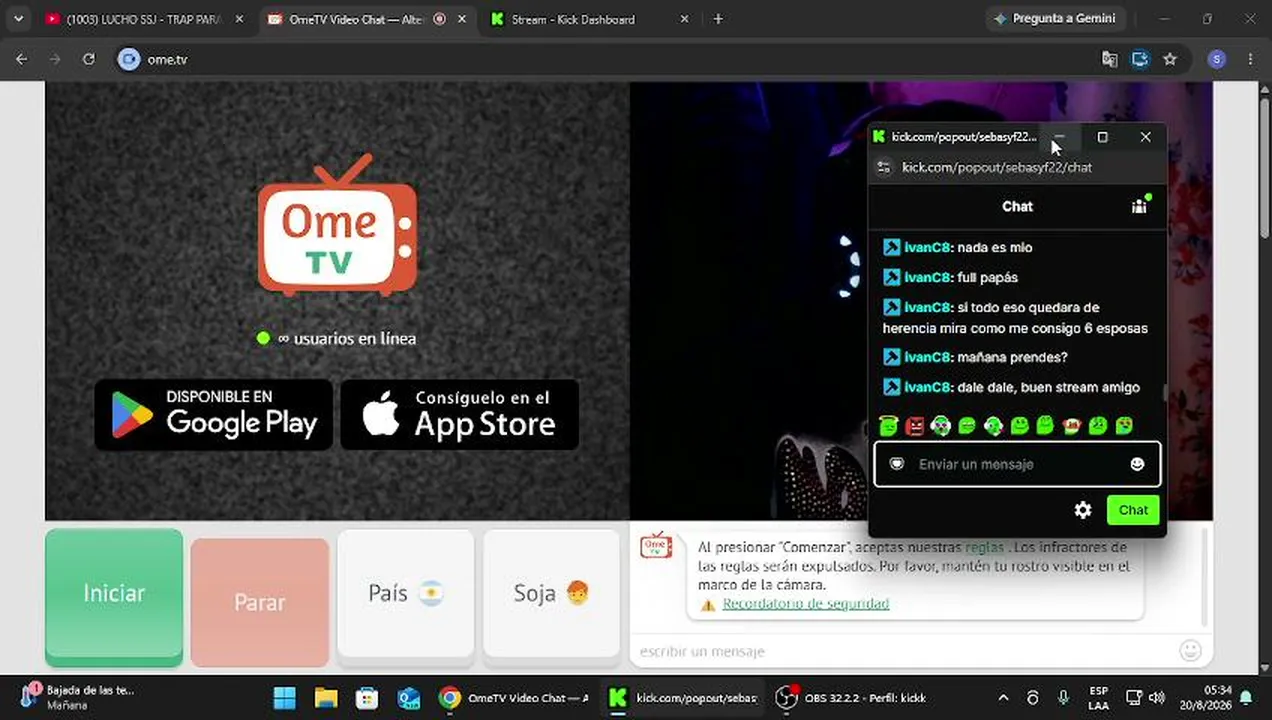Screen dimensions: 1272x720
Task: Click the Pregunta a Gemini button
Action: pyautogui.click(x=1055, y=18)
